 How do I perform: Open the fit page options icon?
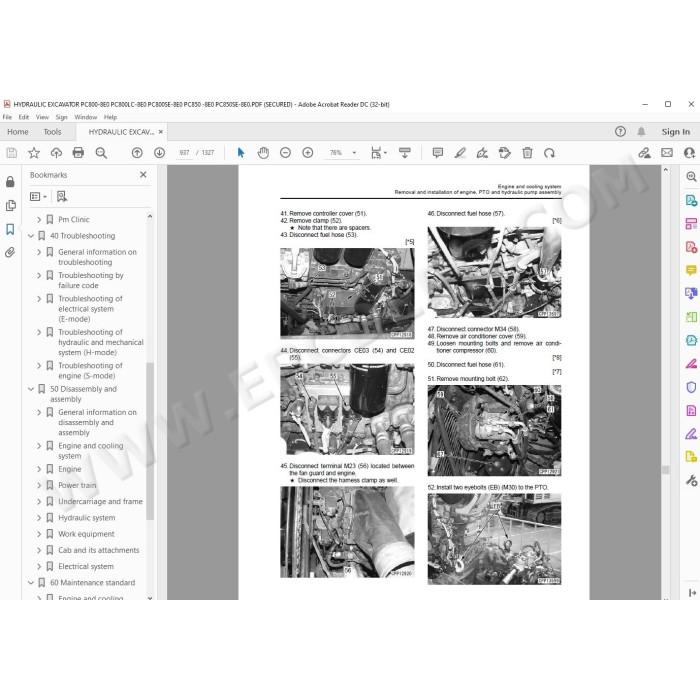(379, 153)
